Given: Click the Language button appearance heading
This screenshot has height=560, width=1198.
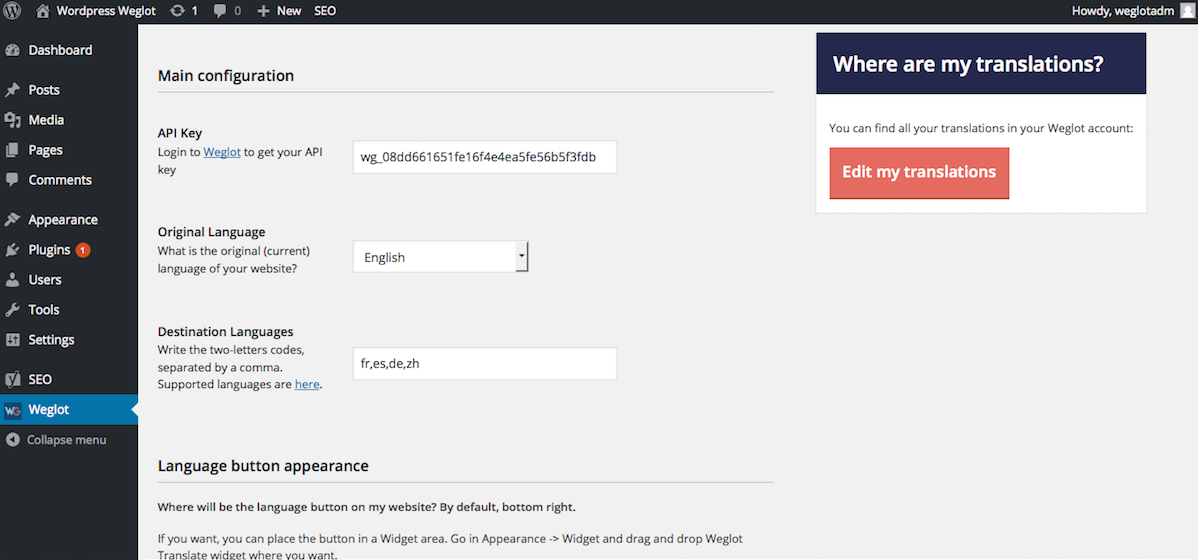Looking at the screenshot, I should pos(264,465).
